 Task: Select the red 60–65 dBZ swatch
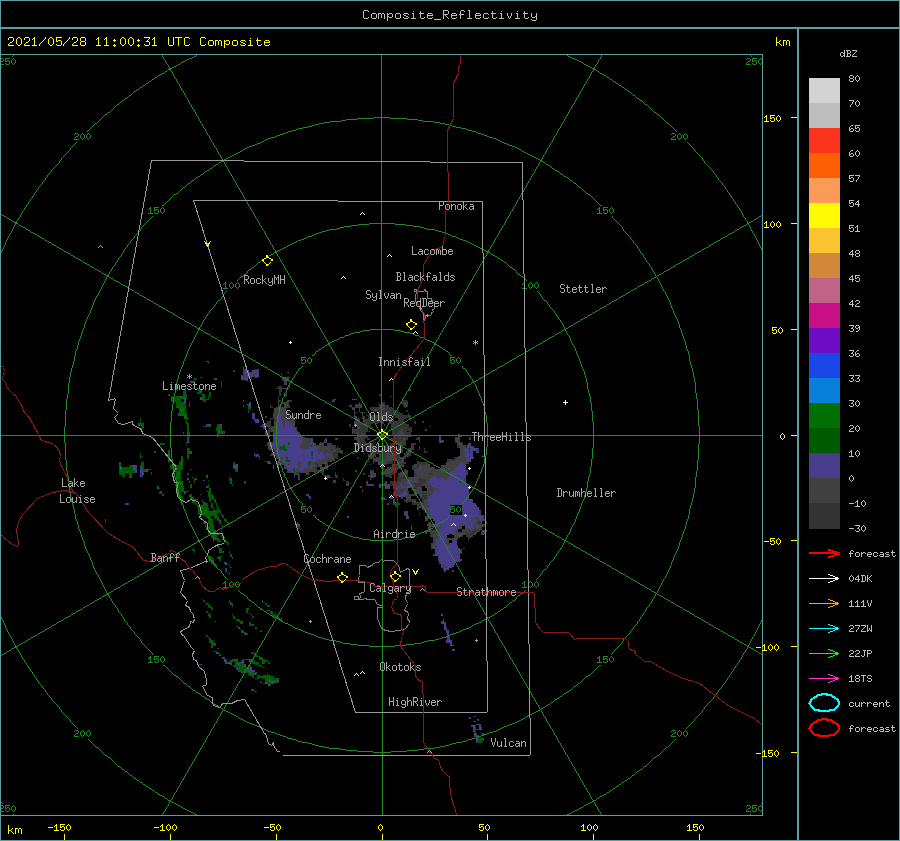click(824, 141)
